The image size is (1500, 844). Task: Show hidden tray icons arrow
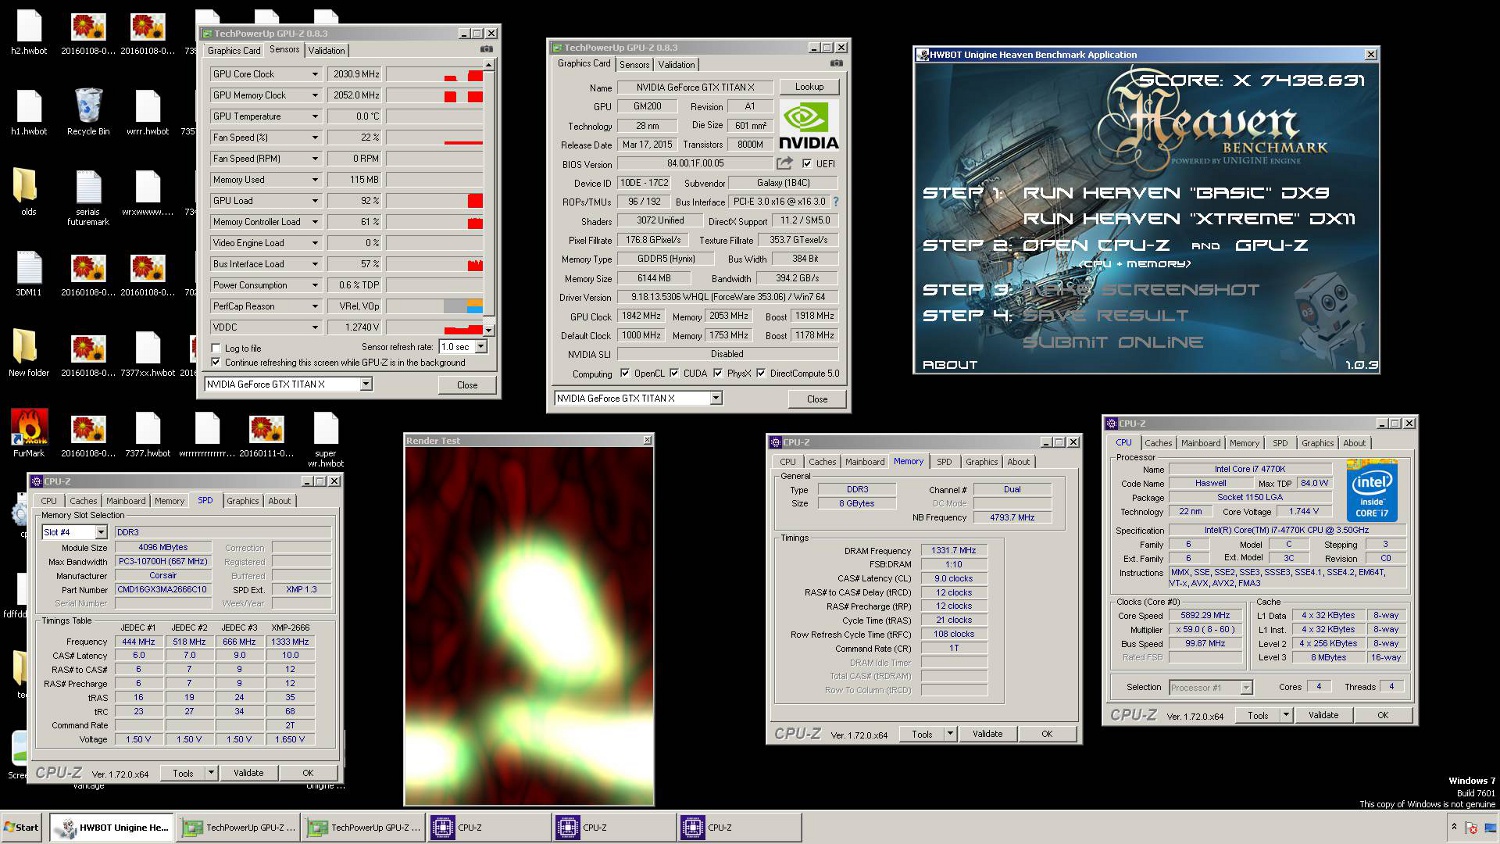point(1454,826)
